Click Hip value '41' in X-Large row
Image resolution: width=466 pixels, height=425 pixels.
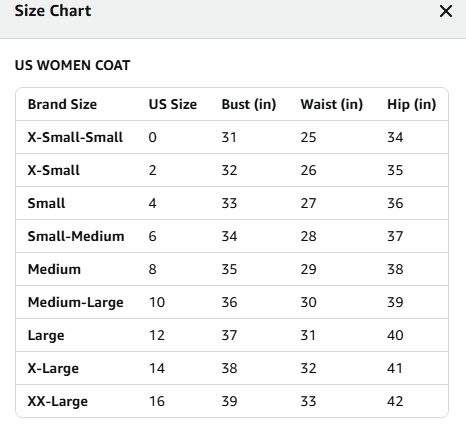[x=395, y=368]
